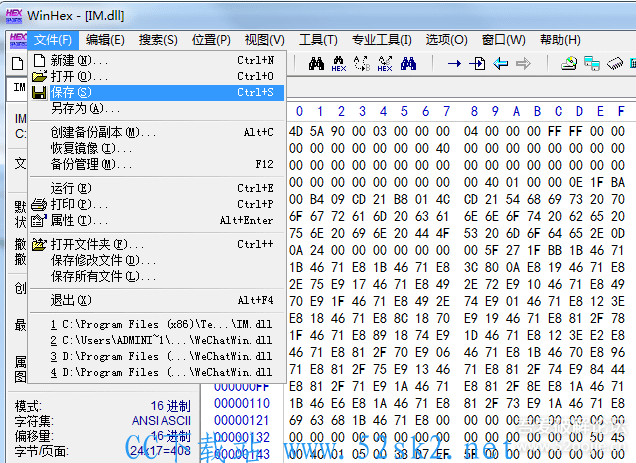This screenshot has height=463, width=636.
Task: Click the Open RAM chip icon
Action: (x=615, y=64)
